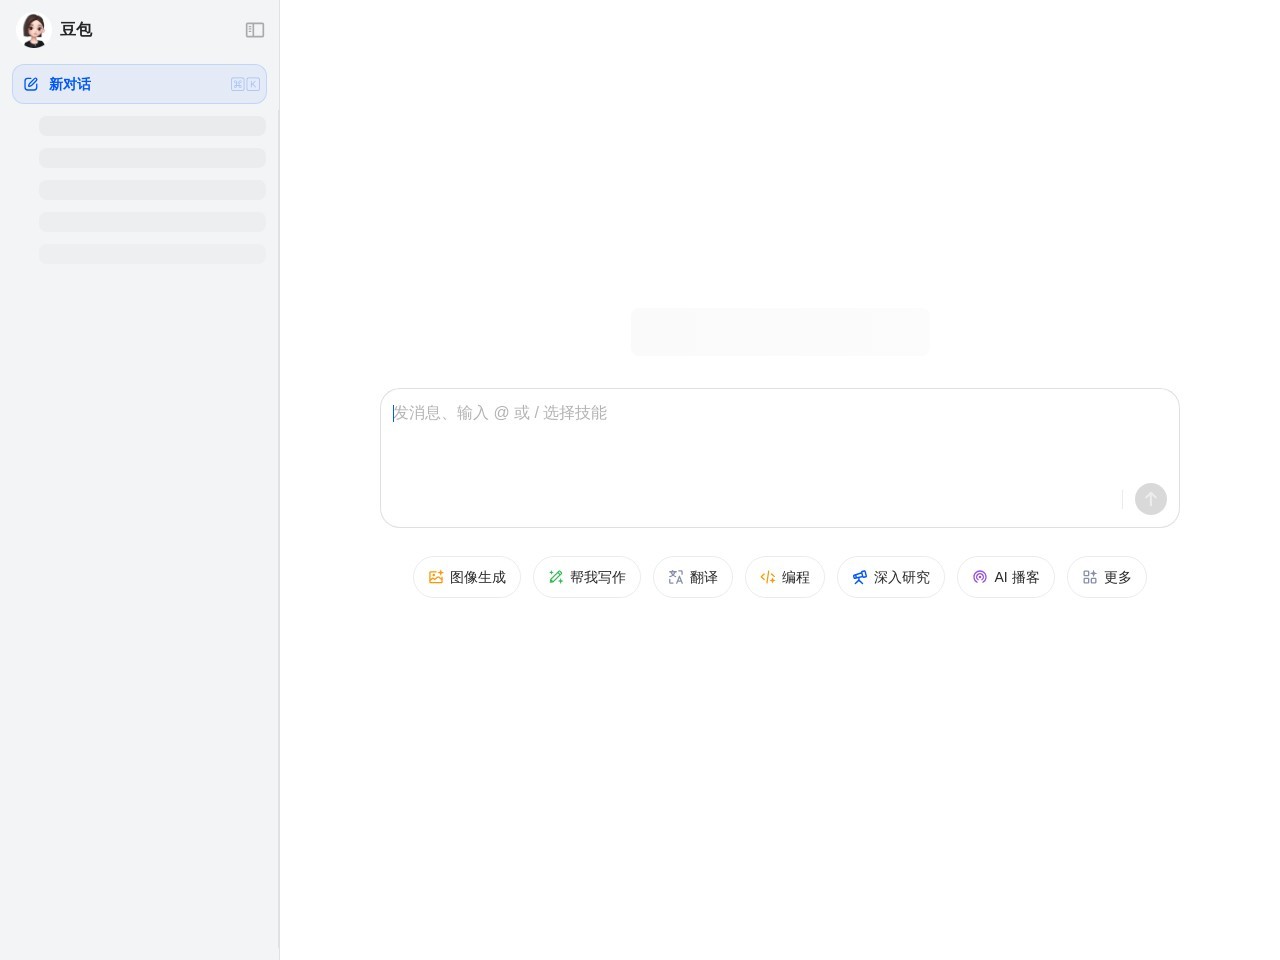Click the ⌘K shortcut badge on 新对话
Viewport: 1280px width, 960px height.
245,84
